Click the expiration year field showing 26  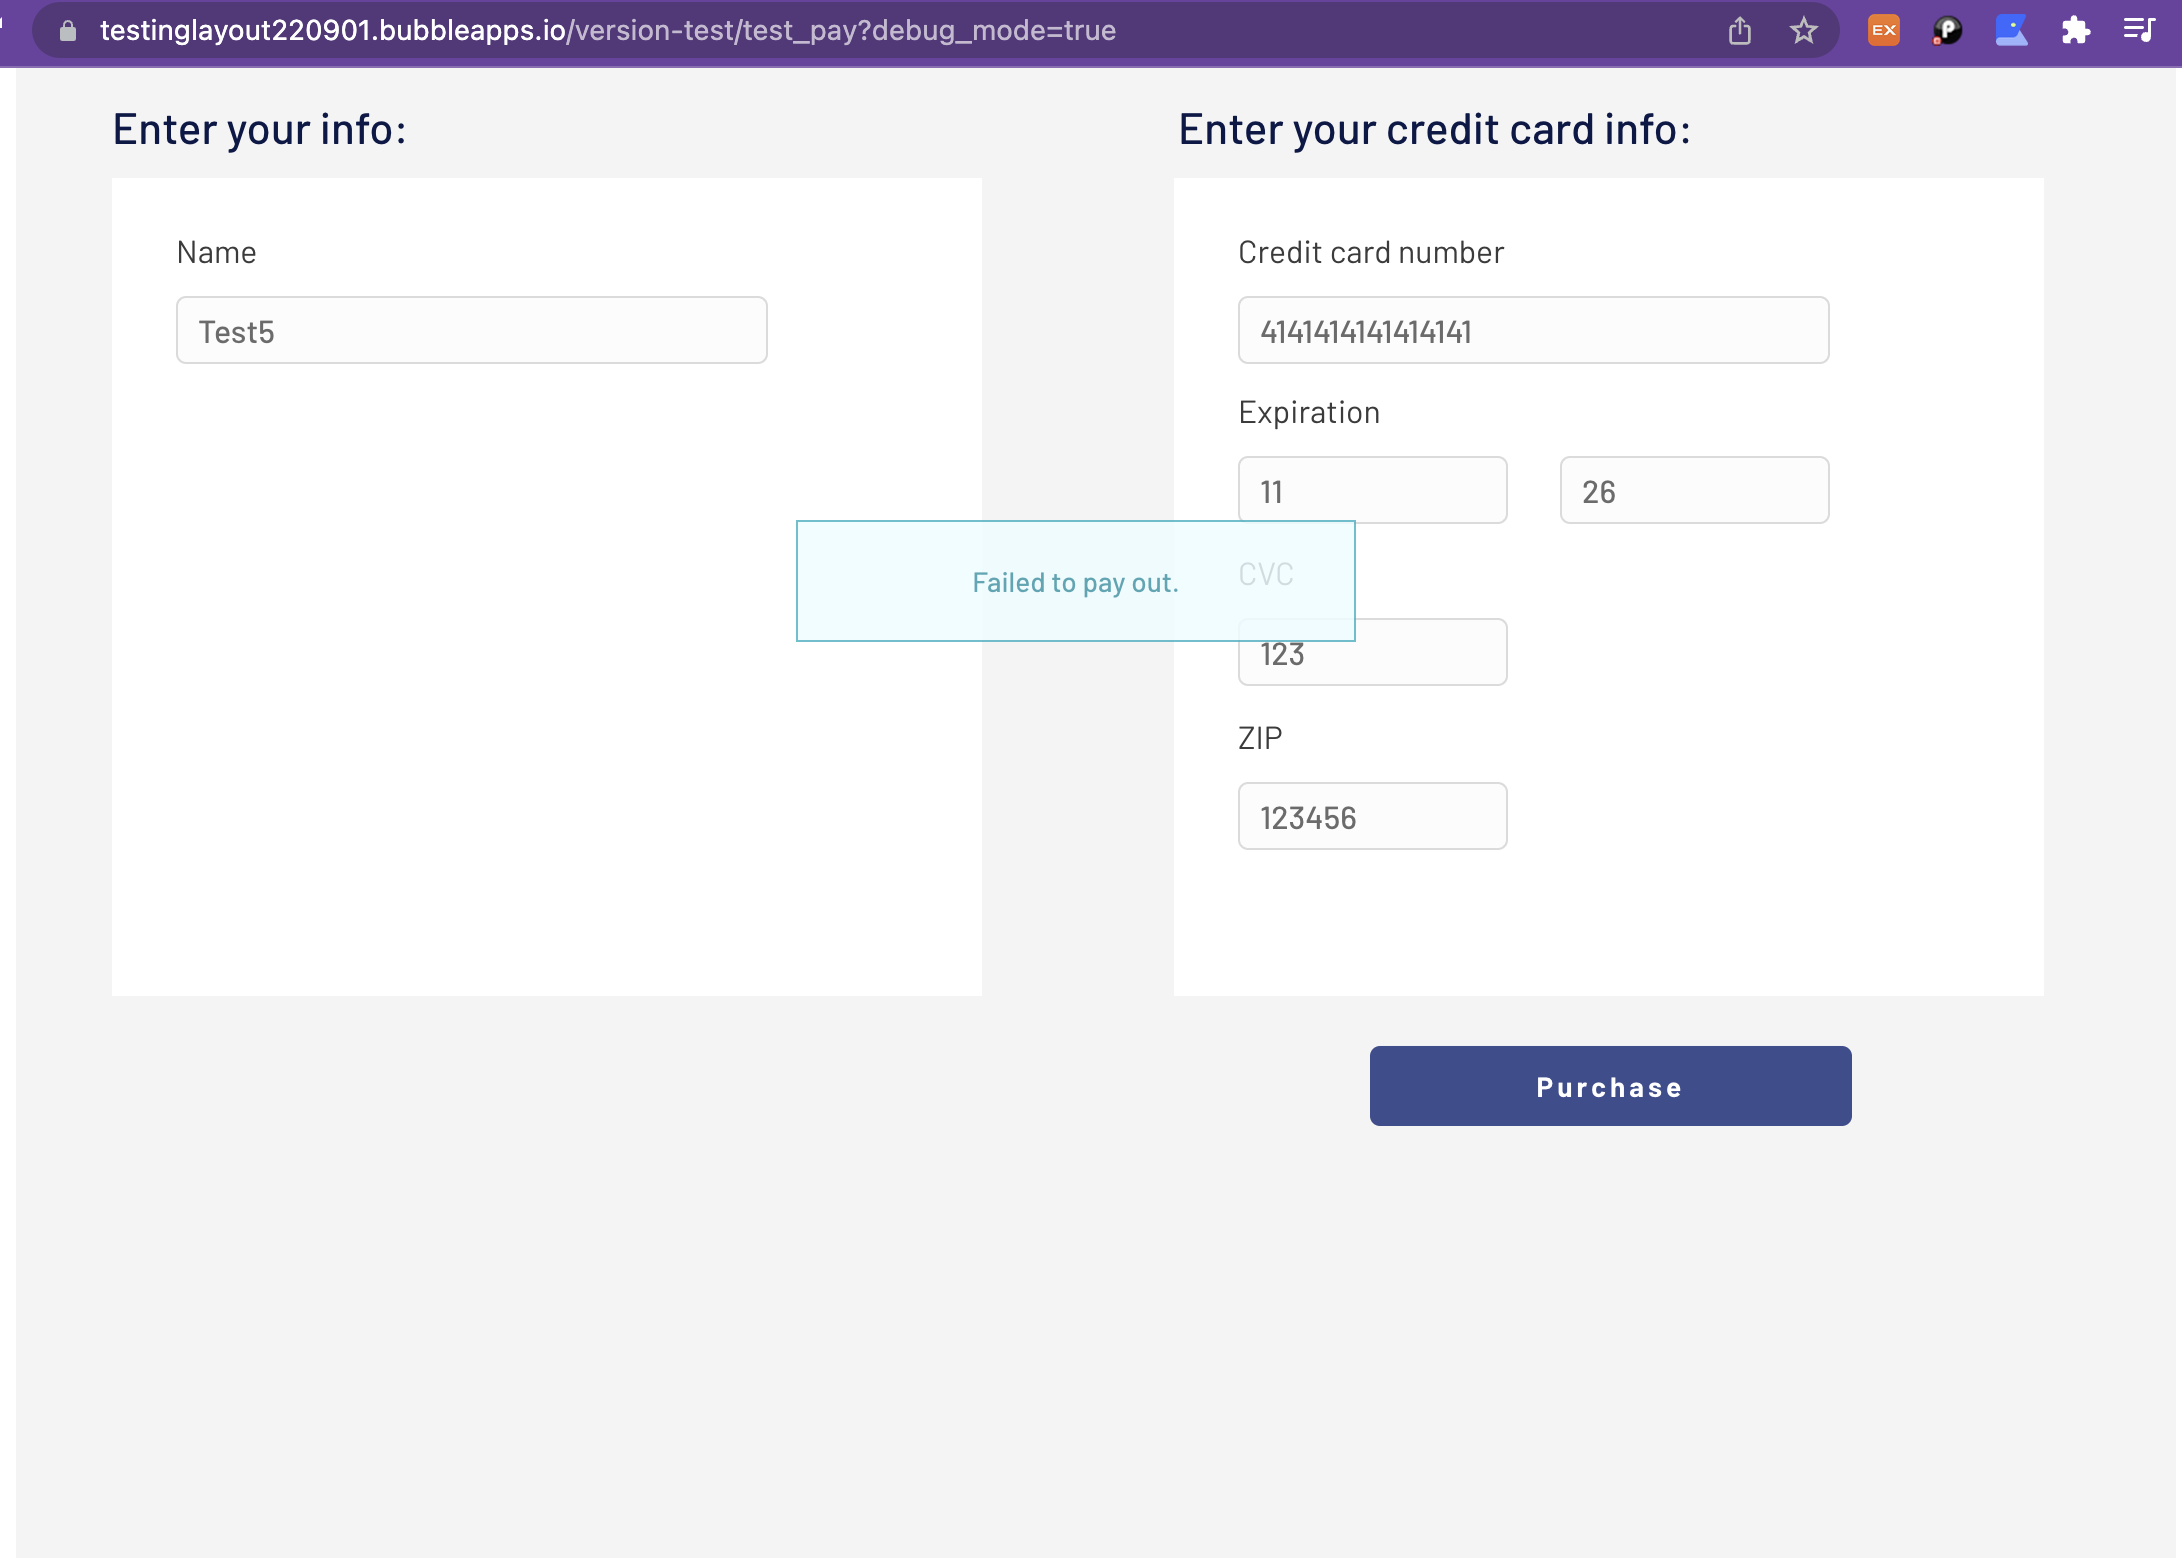(x=1693, y=491)
